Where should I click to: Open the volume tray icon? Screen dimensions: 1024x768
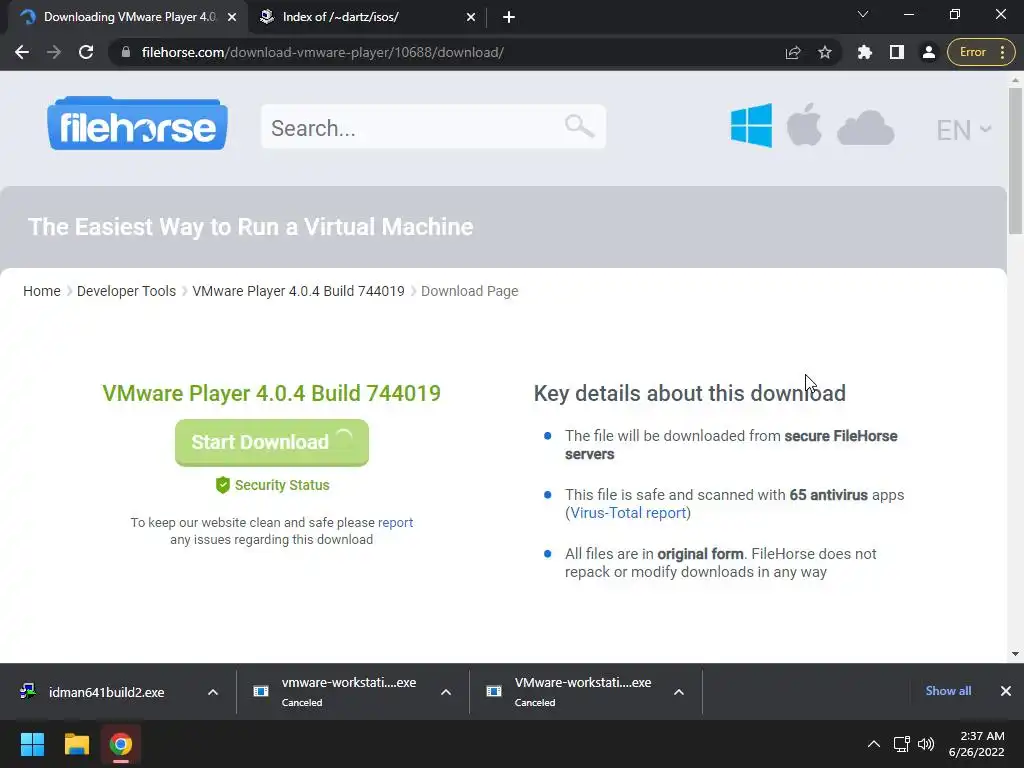tap(925, 744)
